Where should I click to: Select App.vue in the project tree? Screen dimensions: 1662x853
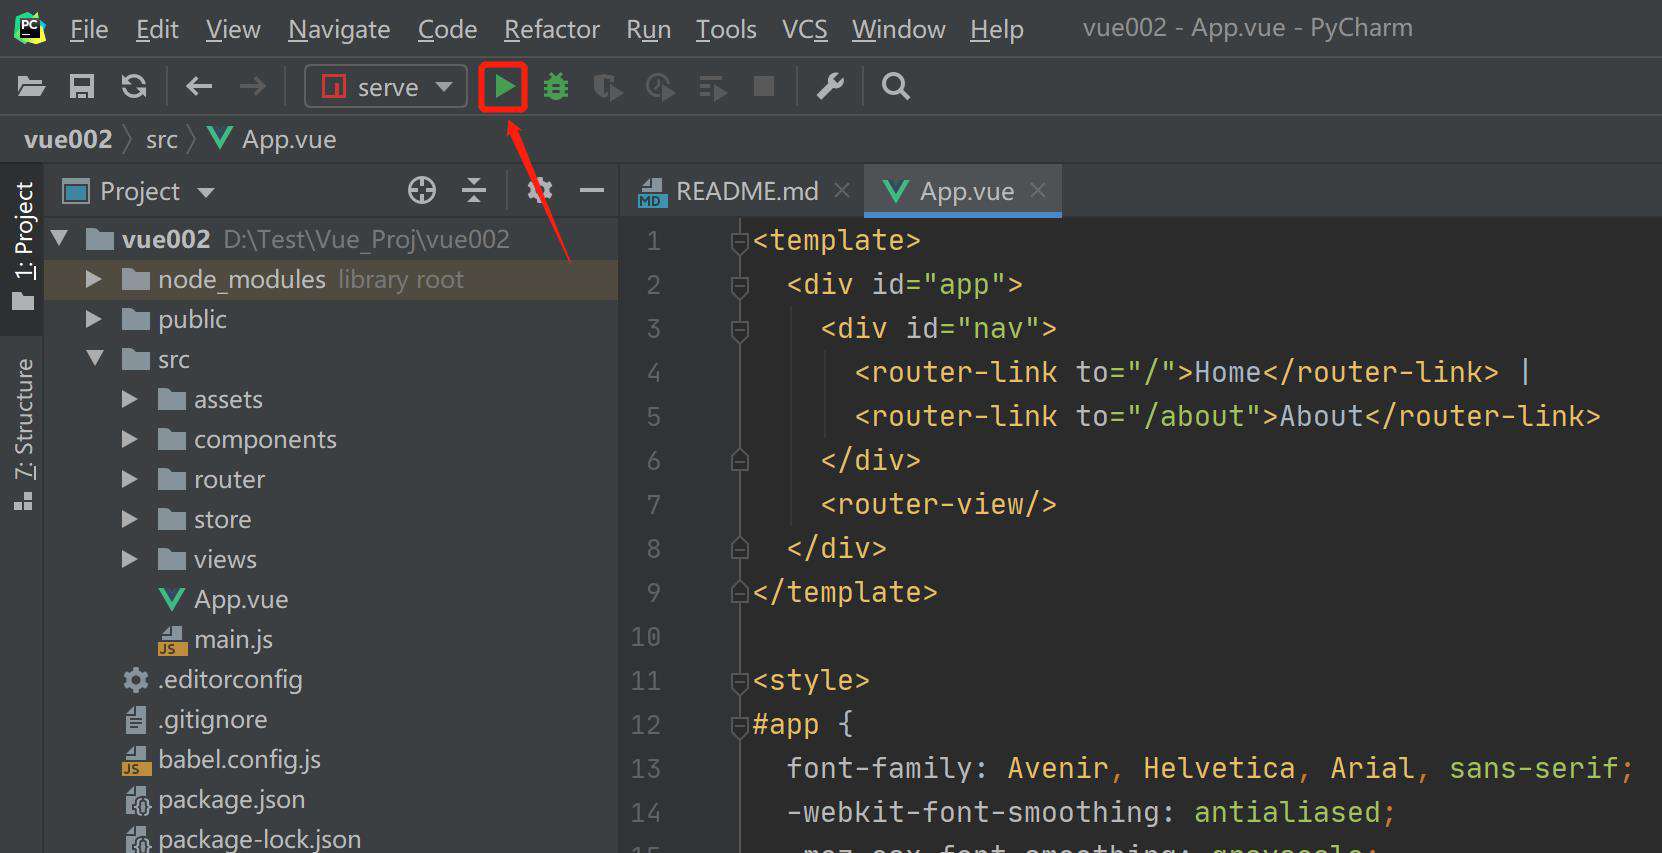(x=224, y=599)
